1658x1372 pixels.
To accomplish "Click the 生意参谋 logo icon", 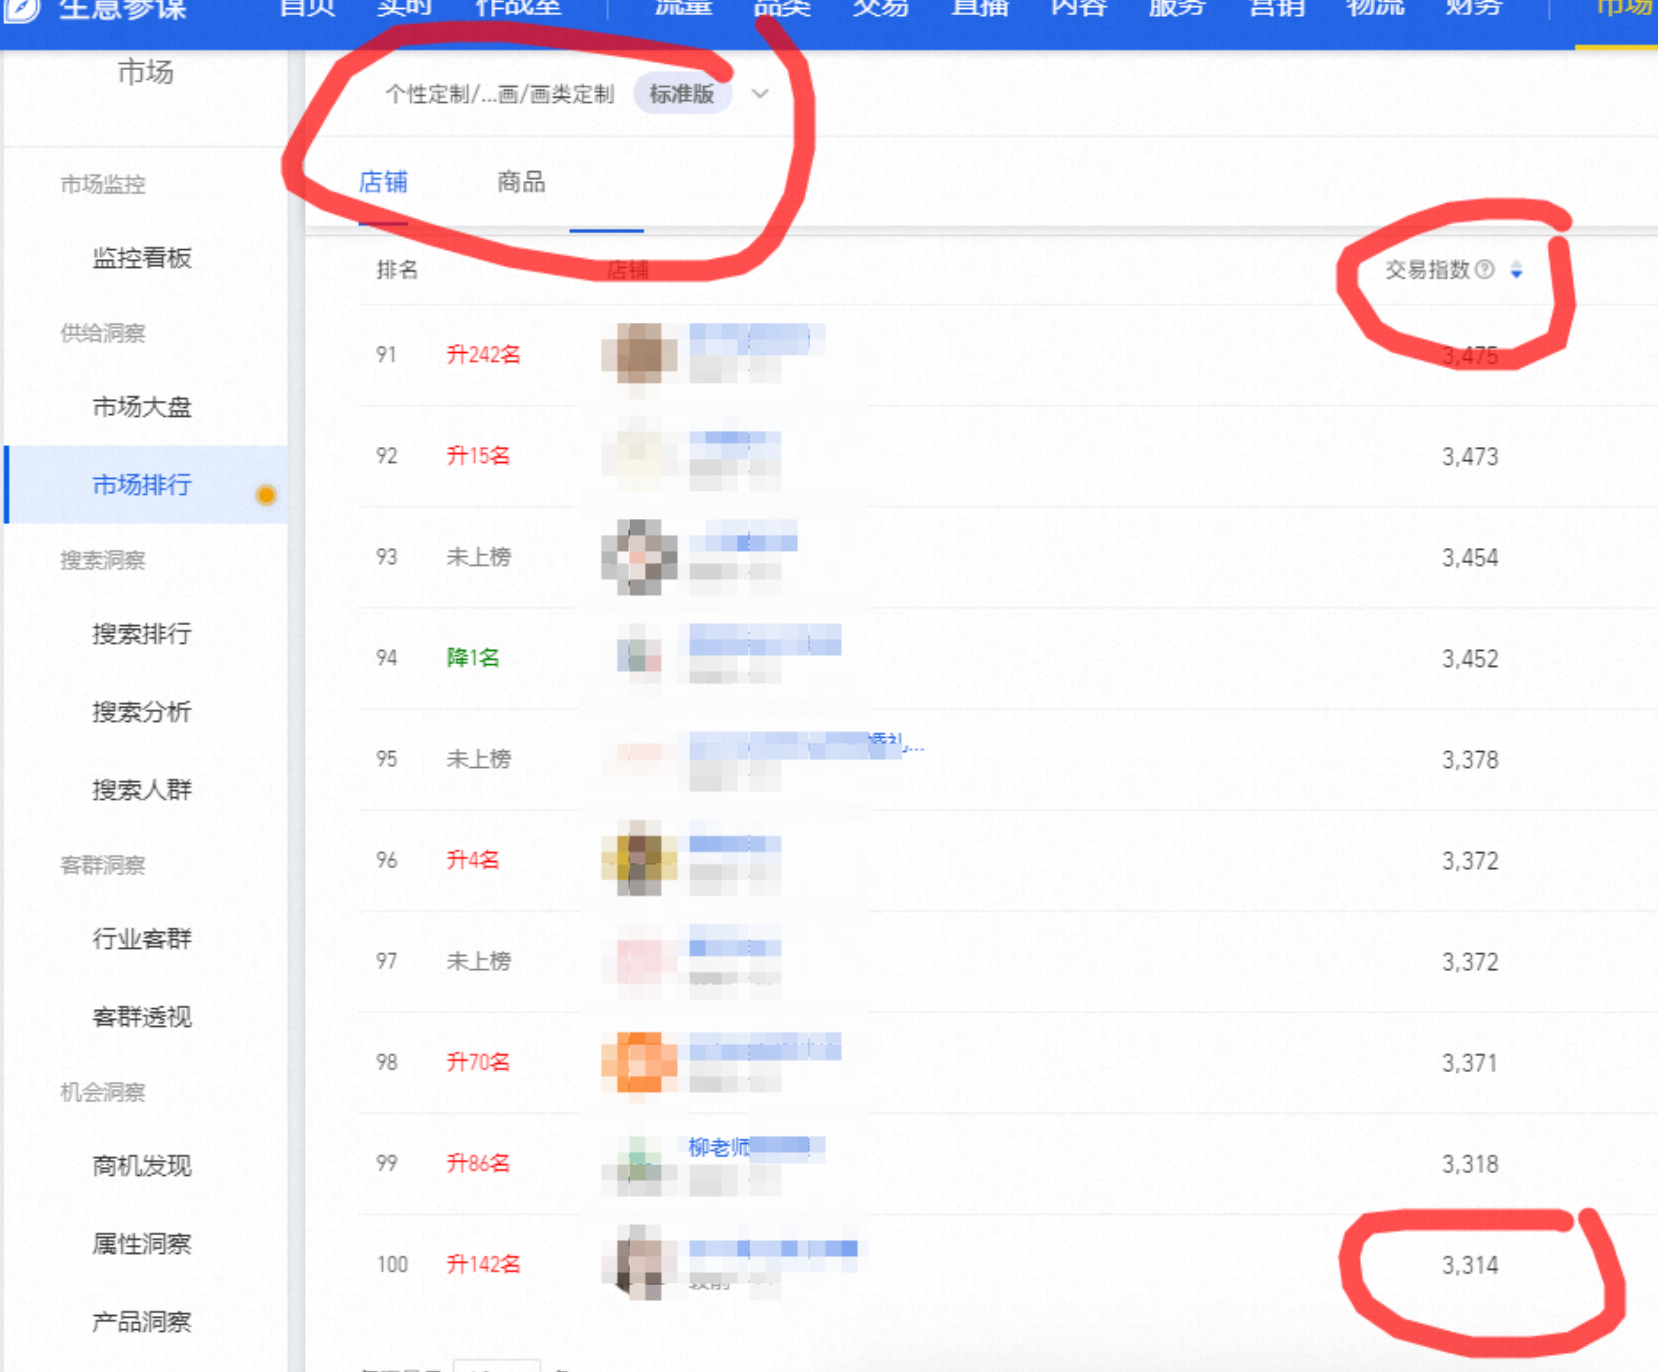I will click(22, 10).
